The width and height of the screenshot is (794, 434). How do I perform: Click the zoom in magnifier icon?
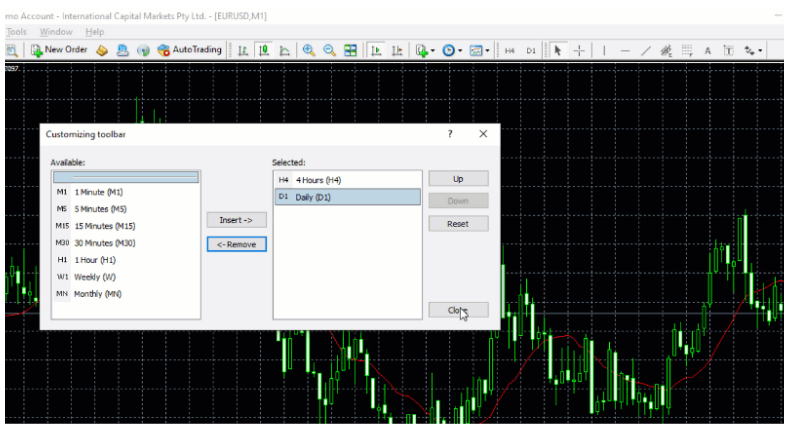coord(308,50)
